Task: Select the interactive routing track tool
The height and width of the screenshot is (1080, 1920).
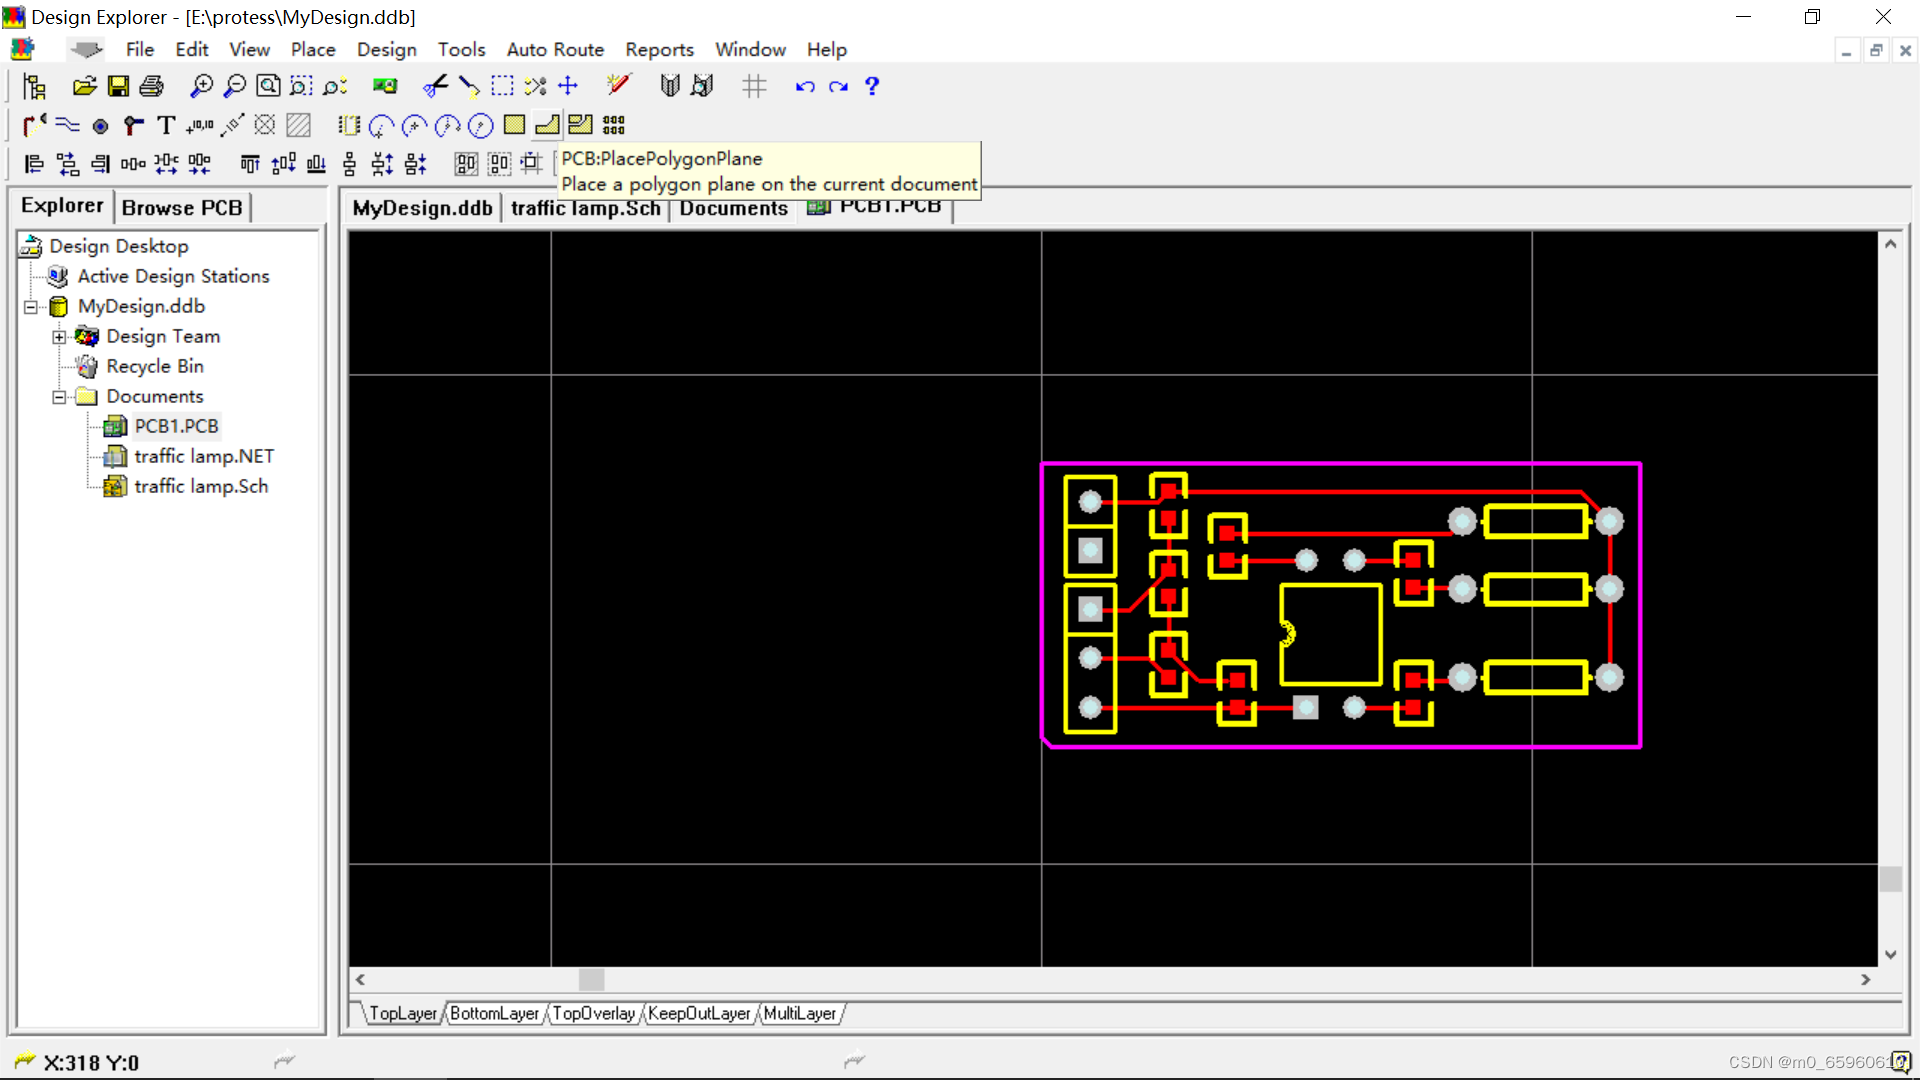Action: point(33,125)
